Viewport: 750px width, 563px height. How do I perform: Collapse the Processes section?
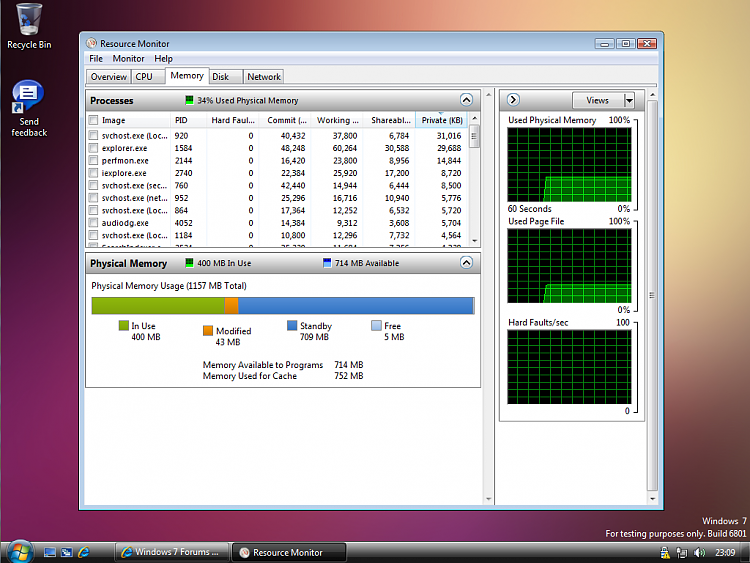(466, 99)
